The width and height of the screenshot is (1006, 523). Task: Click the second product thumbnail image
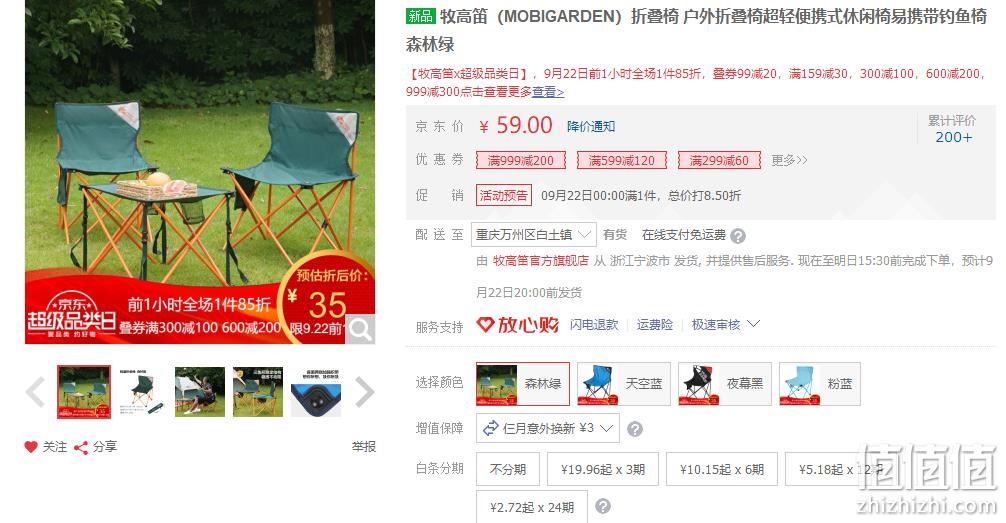pos(142,392)
